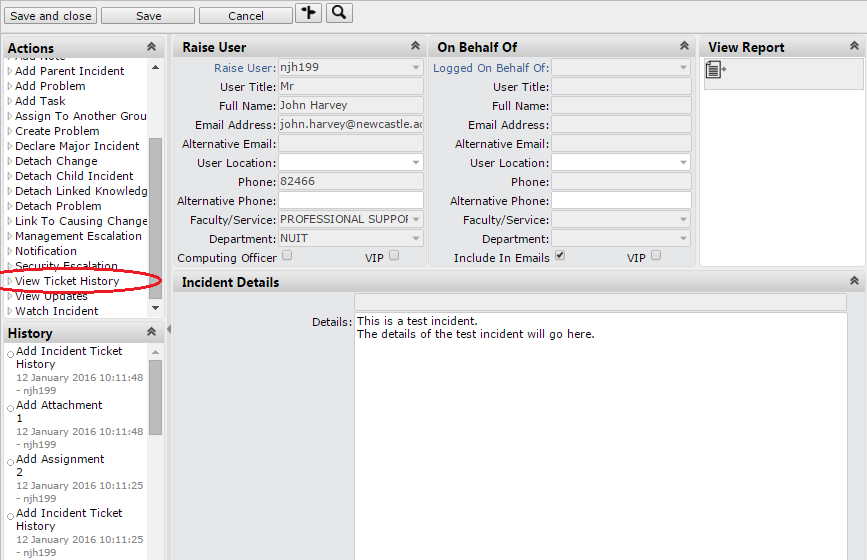Collapse the Raise User panel
The height and width of the screenshot is (560, 867).
pyautogui.click(x=415, y=46)
